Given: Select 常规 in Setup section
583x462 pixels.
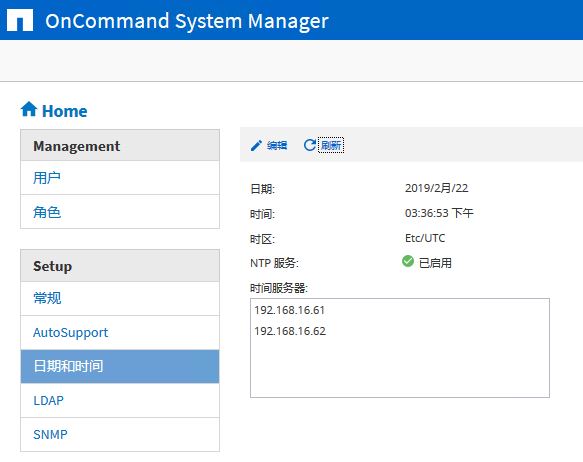Looking at the screenshot, I should 120,298.
